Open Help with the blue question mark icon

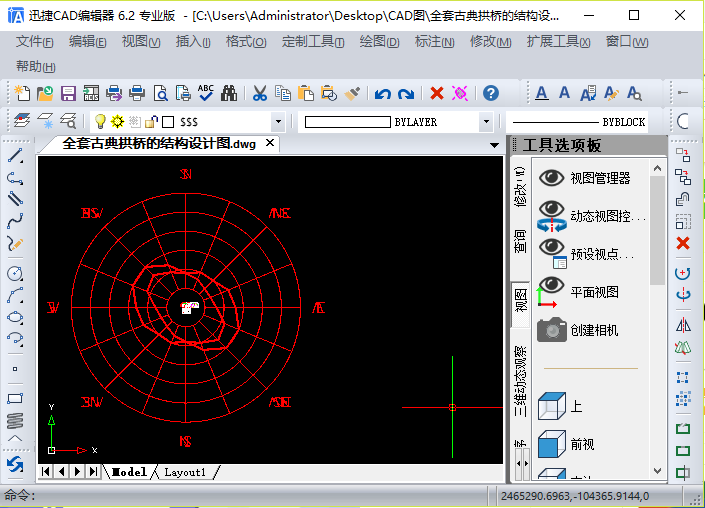pos(491,93)
